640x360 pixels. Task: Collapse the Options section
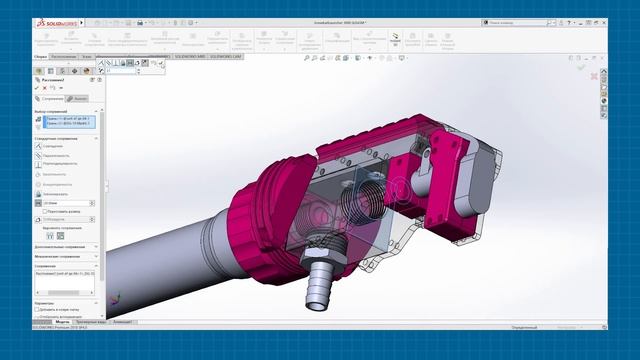point(96,303)
